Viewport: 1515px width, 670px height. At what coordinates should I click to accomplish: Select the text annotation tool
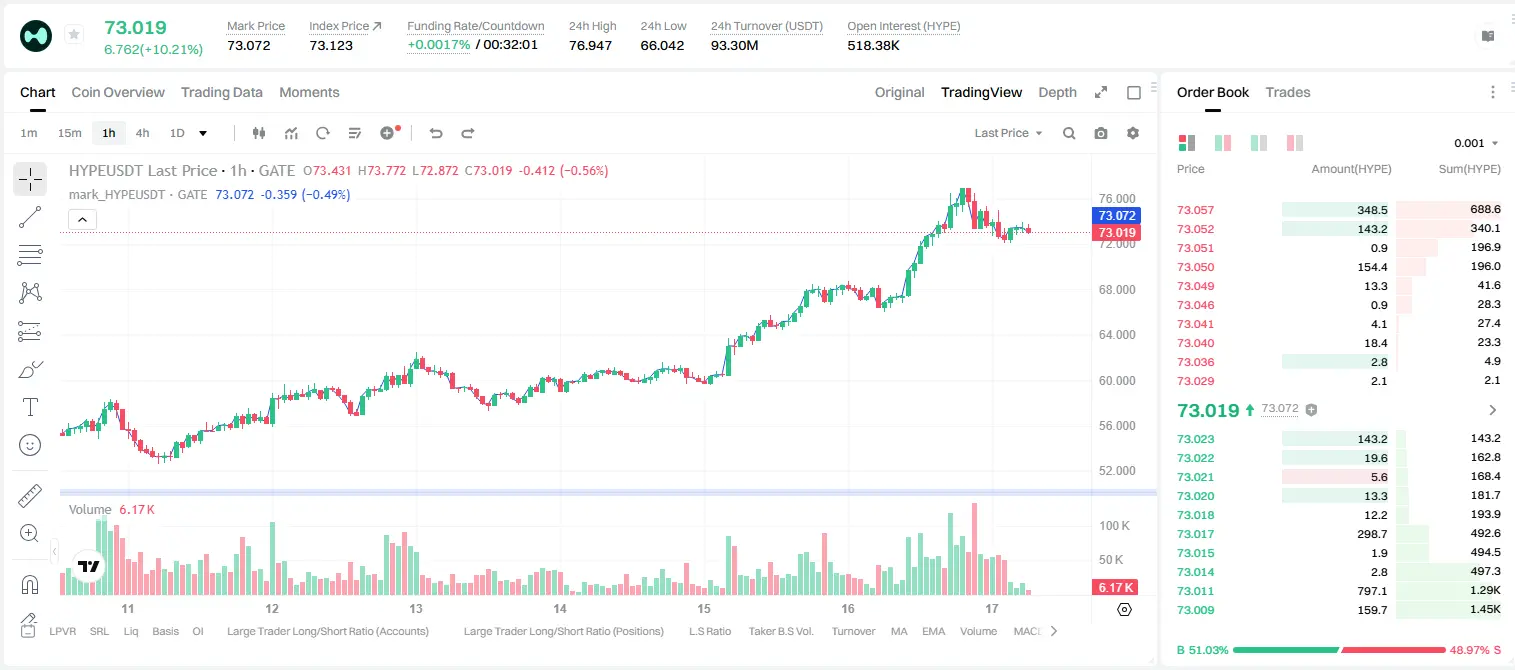pos(30,407)
